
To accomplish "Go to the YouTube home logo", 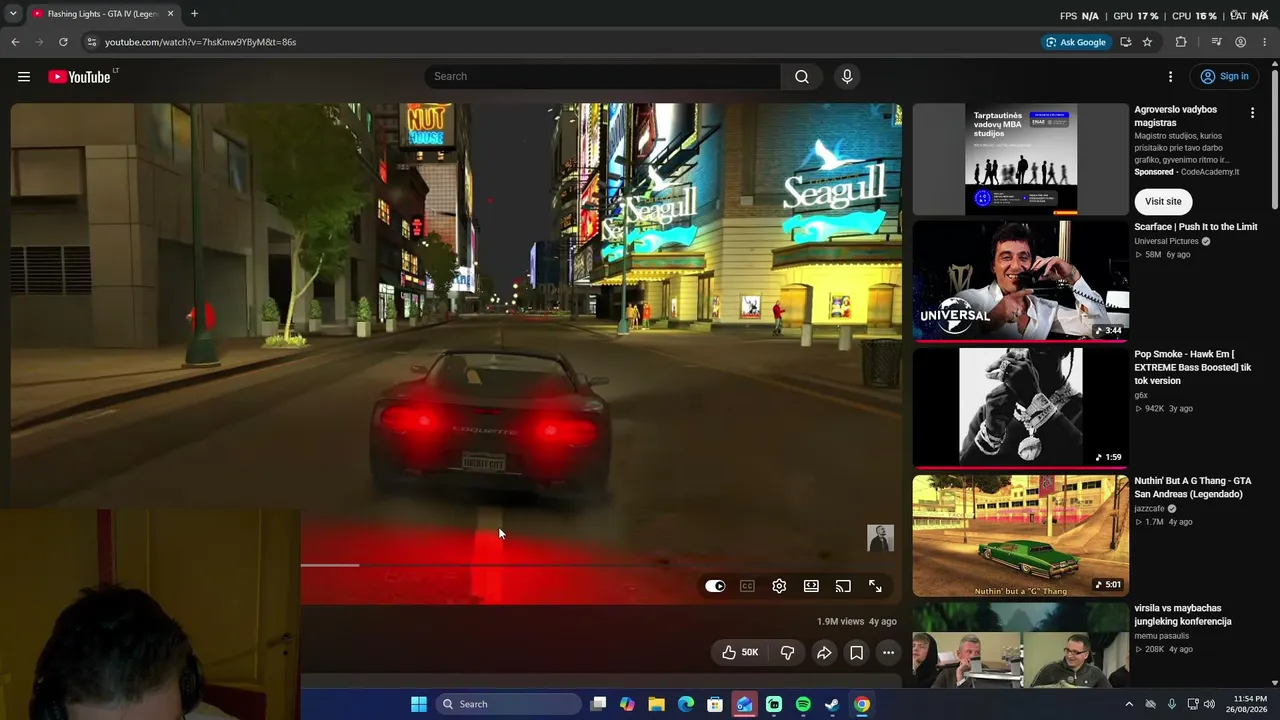I will [79, 77].
